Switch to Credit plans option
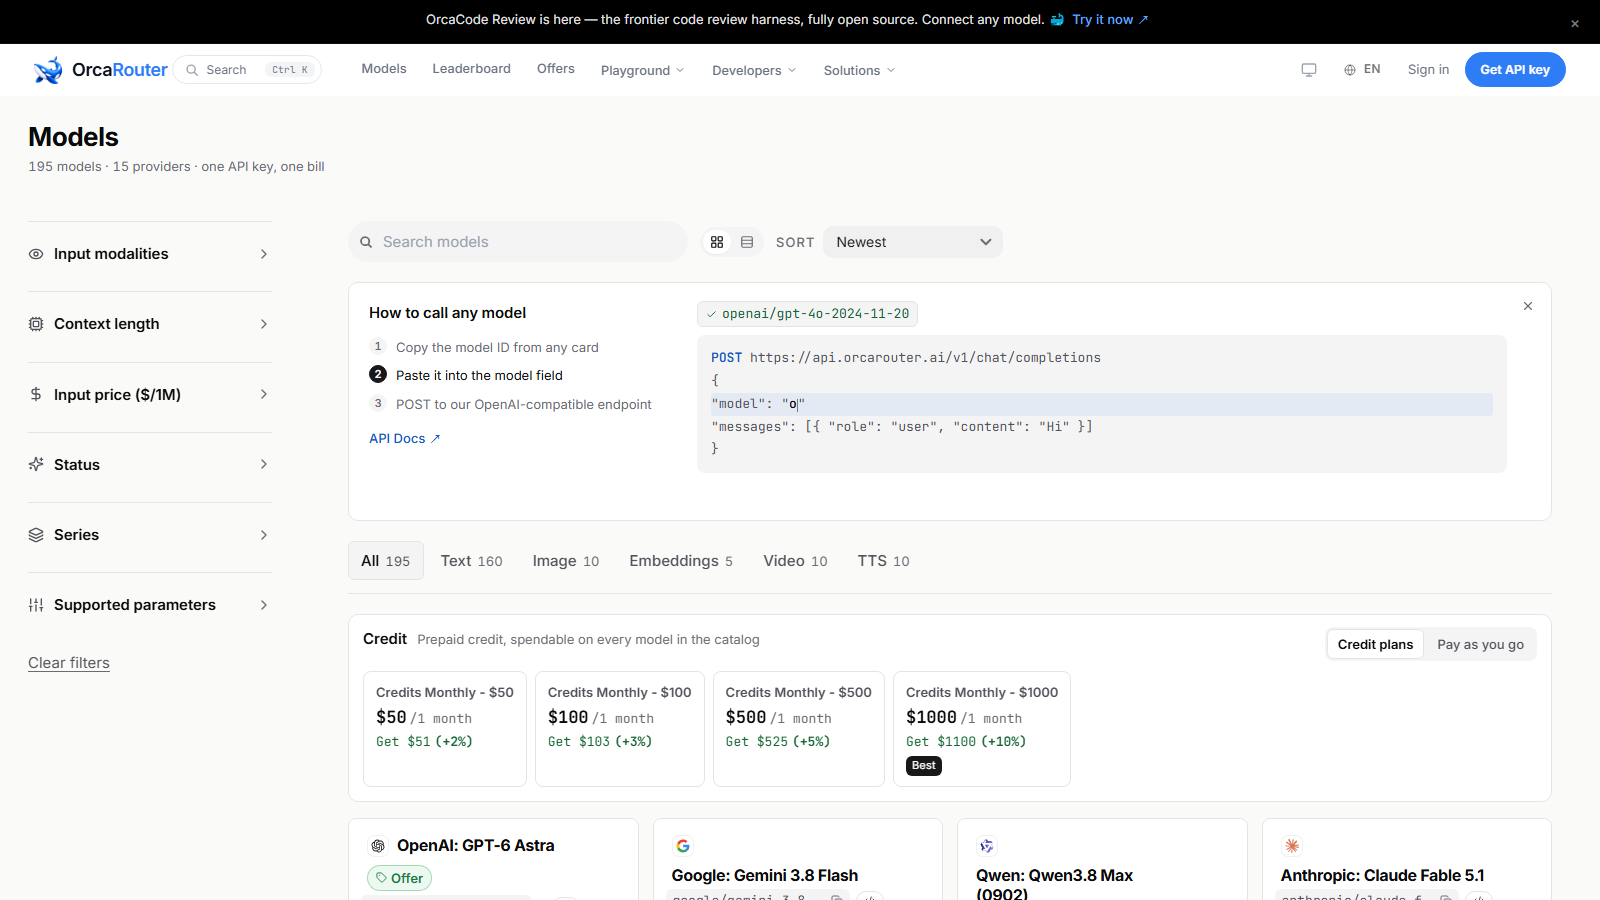This screenshot has width=1600, height=900. 1375,645
